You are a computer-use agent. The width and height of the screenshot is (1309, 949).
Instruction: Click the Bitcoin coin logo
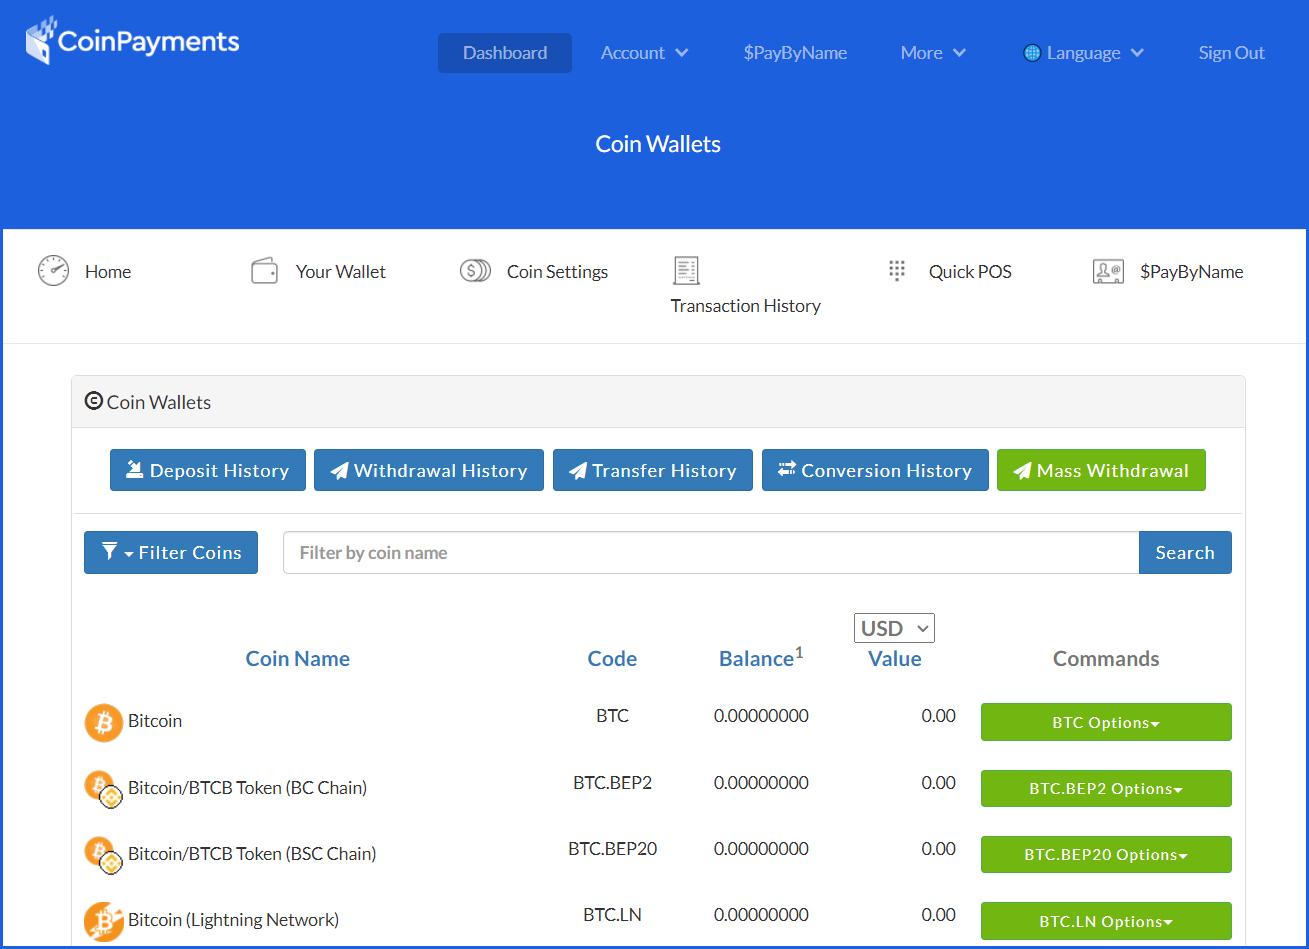(103, 722)
